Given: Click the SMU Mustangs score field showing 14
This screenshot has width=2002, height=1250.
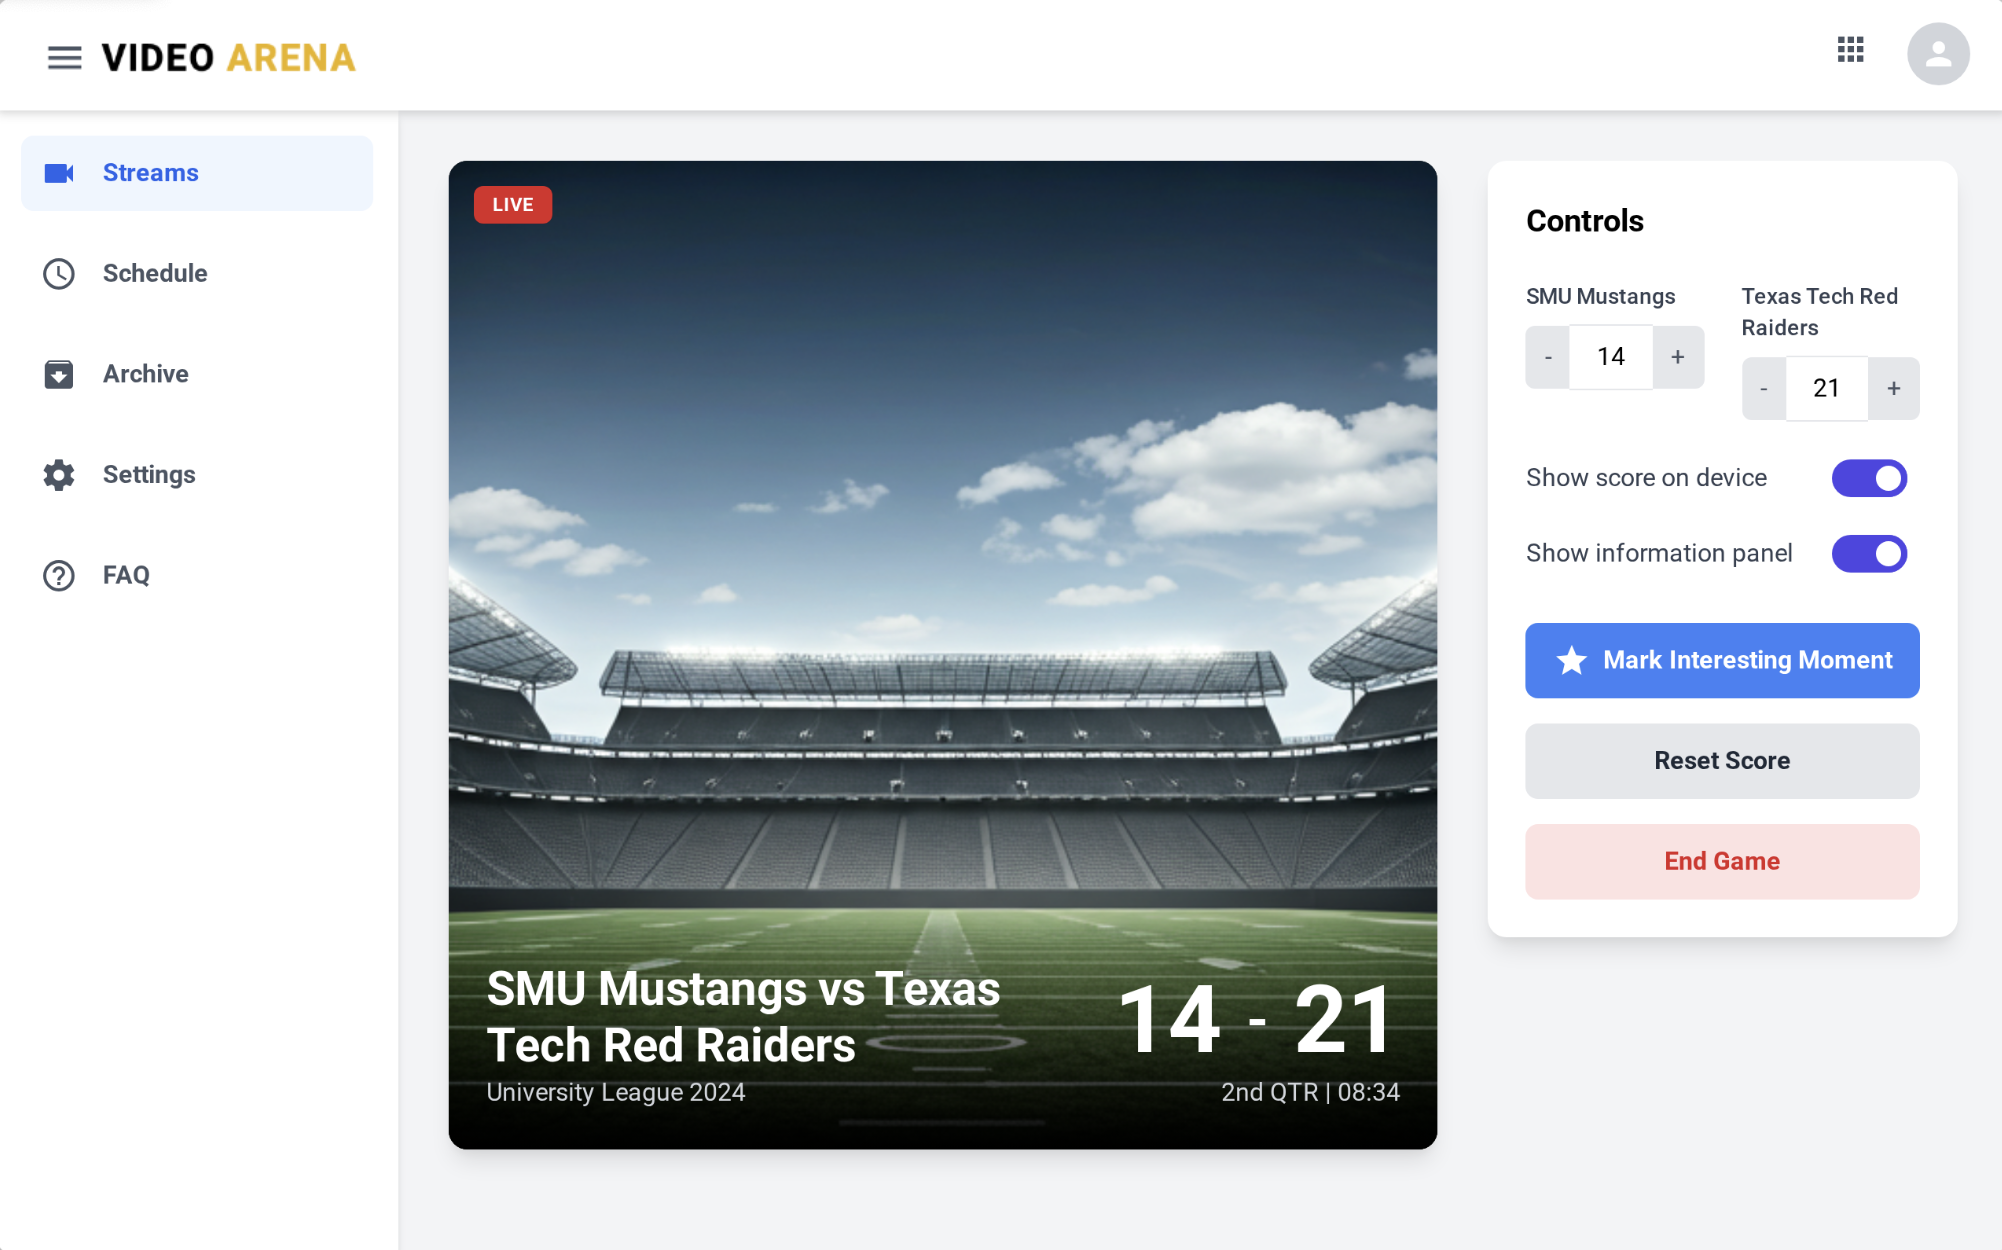Looking at the screenshot, I should pos(1611,357).
